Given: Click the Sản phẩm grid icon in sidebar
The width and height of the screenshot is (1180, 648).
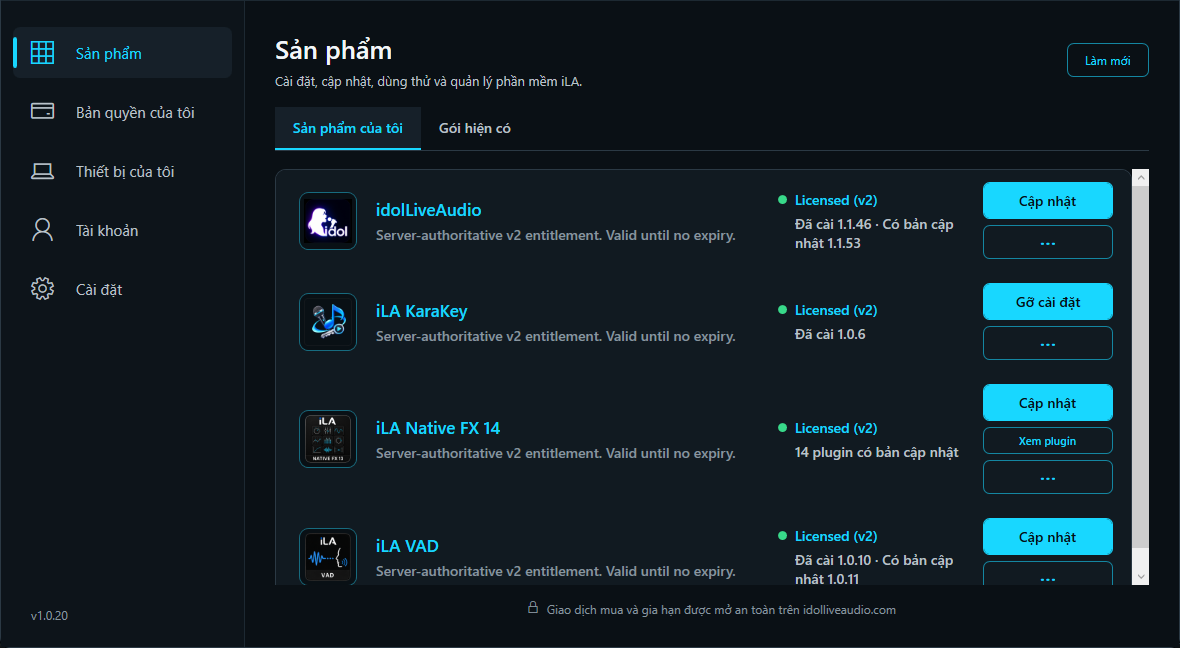Looking at the screenshot, I should 42,53.
